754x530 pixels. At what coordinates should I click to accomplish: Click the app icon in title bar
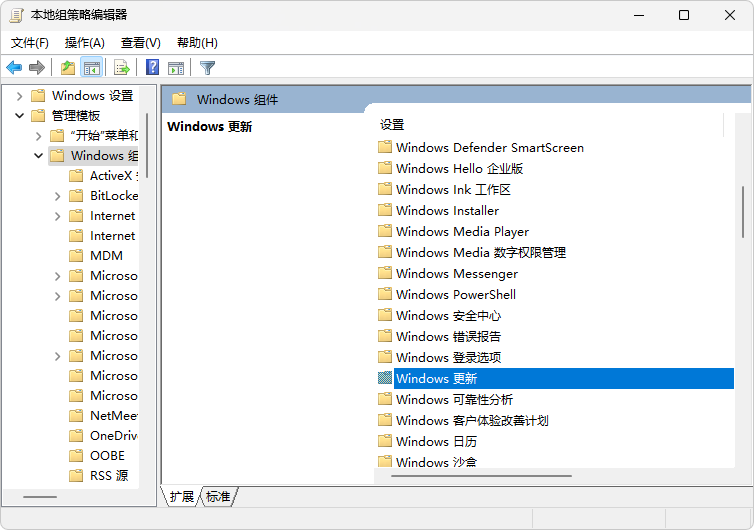(x=16, y=15)
